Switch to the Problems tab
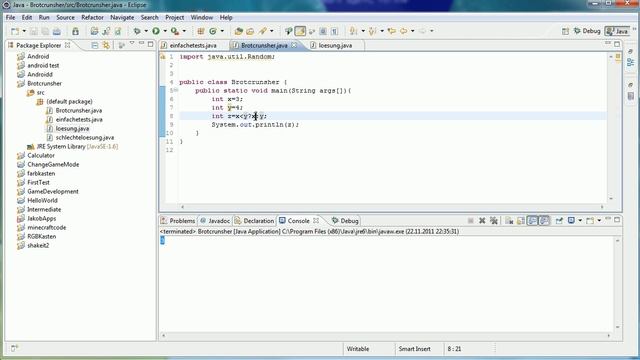 tap(178, 220)
